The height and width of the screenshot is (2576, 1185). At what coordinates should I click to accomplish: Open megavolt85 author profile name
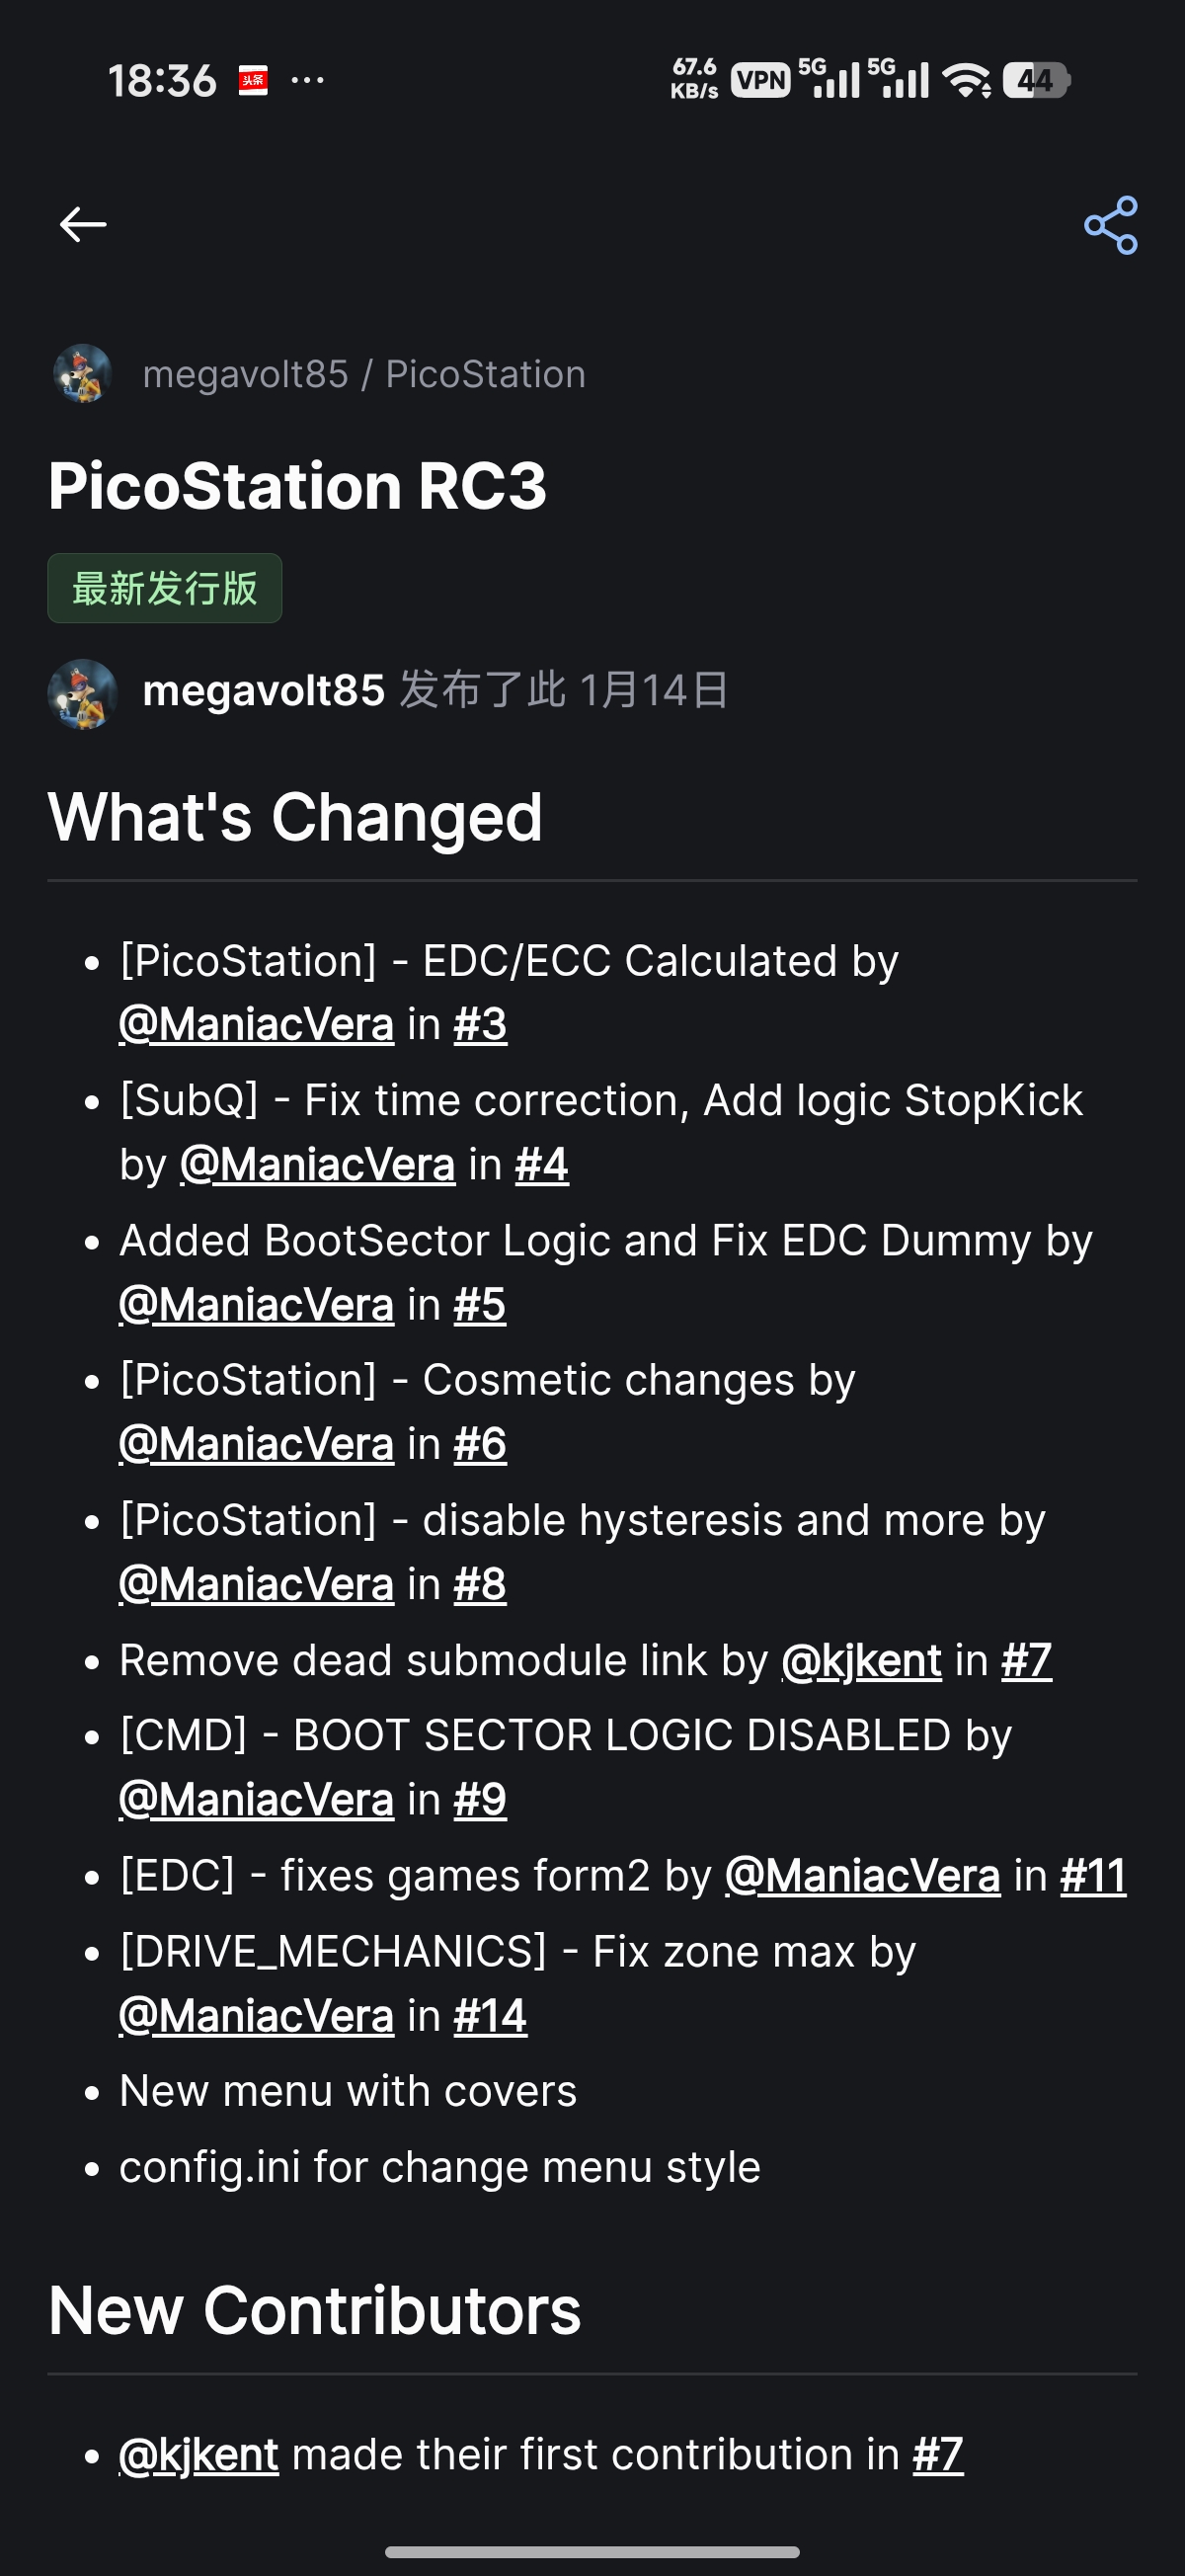(x=264, y=691)
